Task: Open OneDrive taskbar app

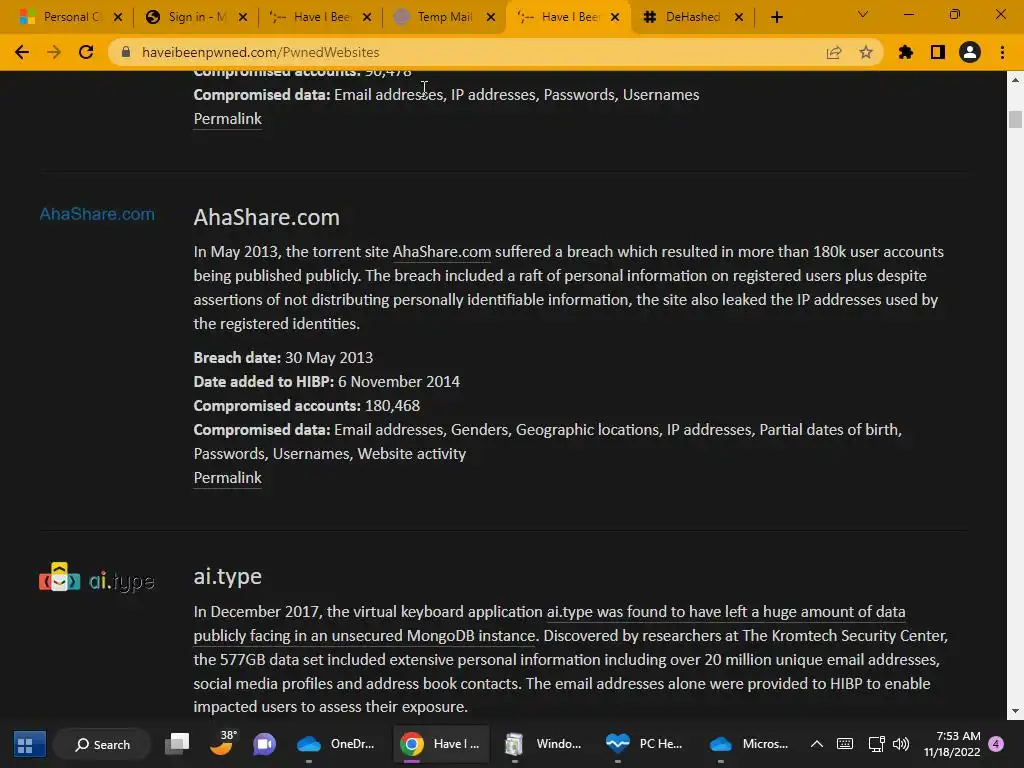Action: pyautogui.click(x=335, y=744)
